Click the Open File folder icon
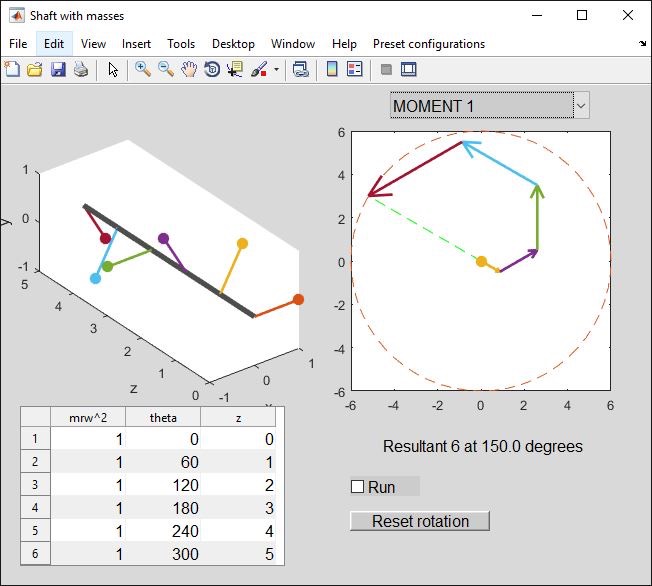 tap(35, 70)
